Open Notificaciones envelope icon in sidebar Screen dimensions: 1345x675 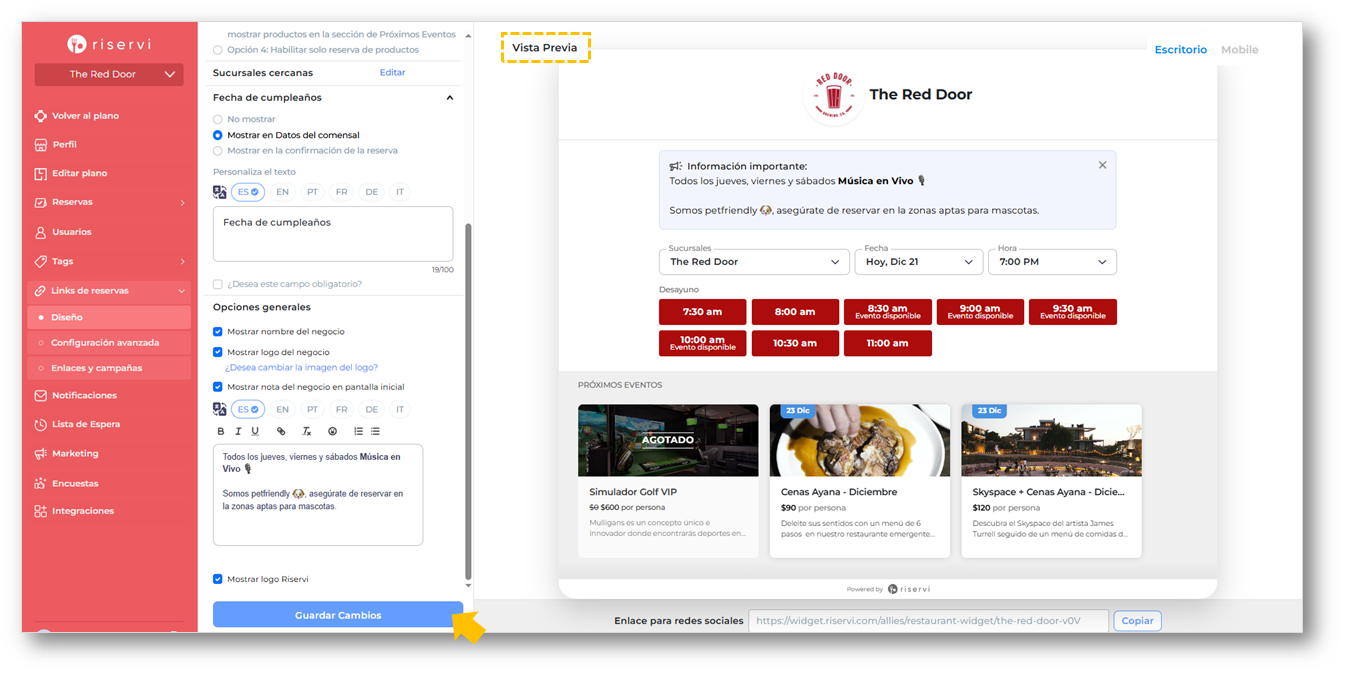click(x=40, y=395)
